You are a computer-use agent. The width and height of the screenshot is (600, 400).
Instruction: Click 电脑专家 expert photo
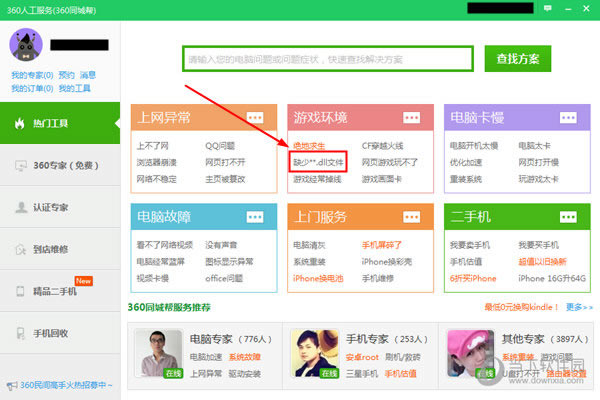point(159,354)
